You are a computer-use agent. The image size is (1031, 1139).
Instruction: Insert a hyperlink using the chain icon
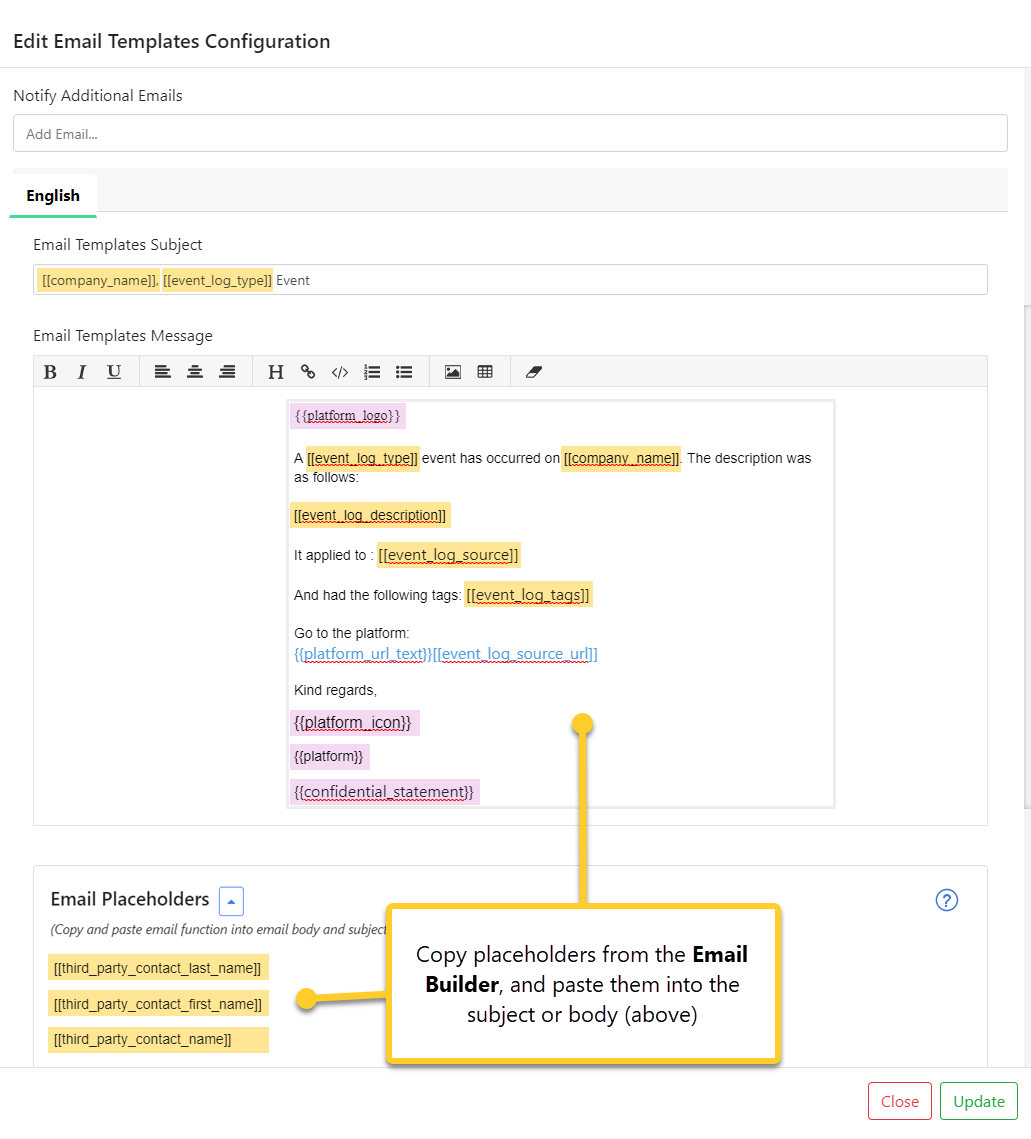307,371
